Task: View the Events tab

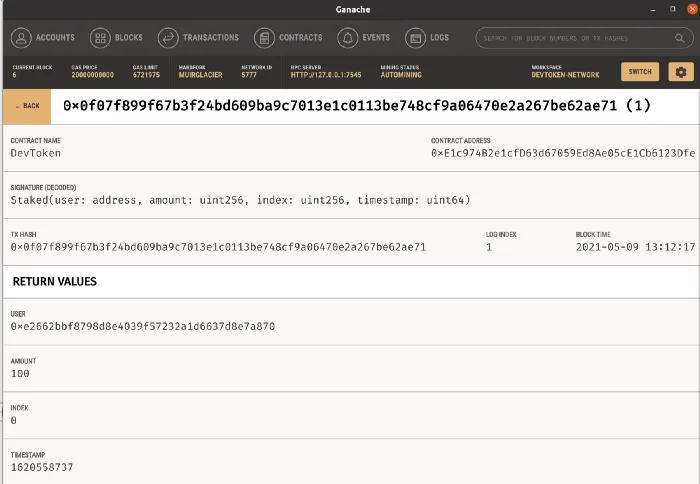Action: (x=376, y=38)
